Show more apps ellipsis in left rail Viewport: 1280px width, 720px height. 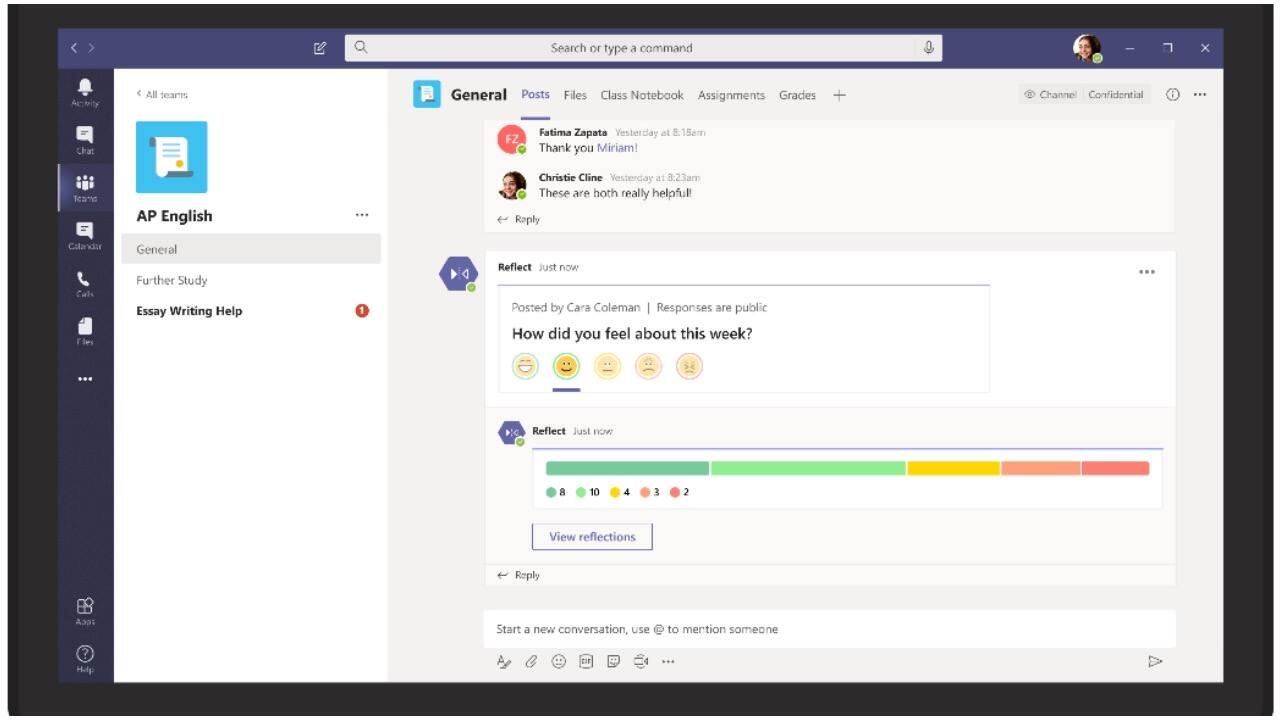85,379
